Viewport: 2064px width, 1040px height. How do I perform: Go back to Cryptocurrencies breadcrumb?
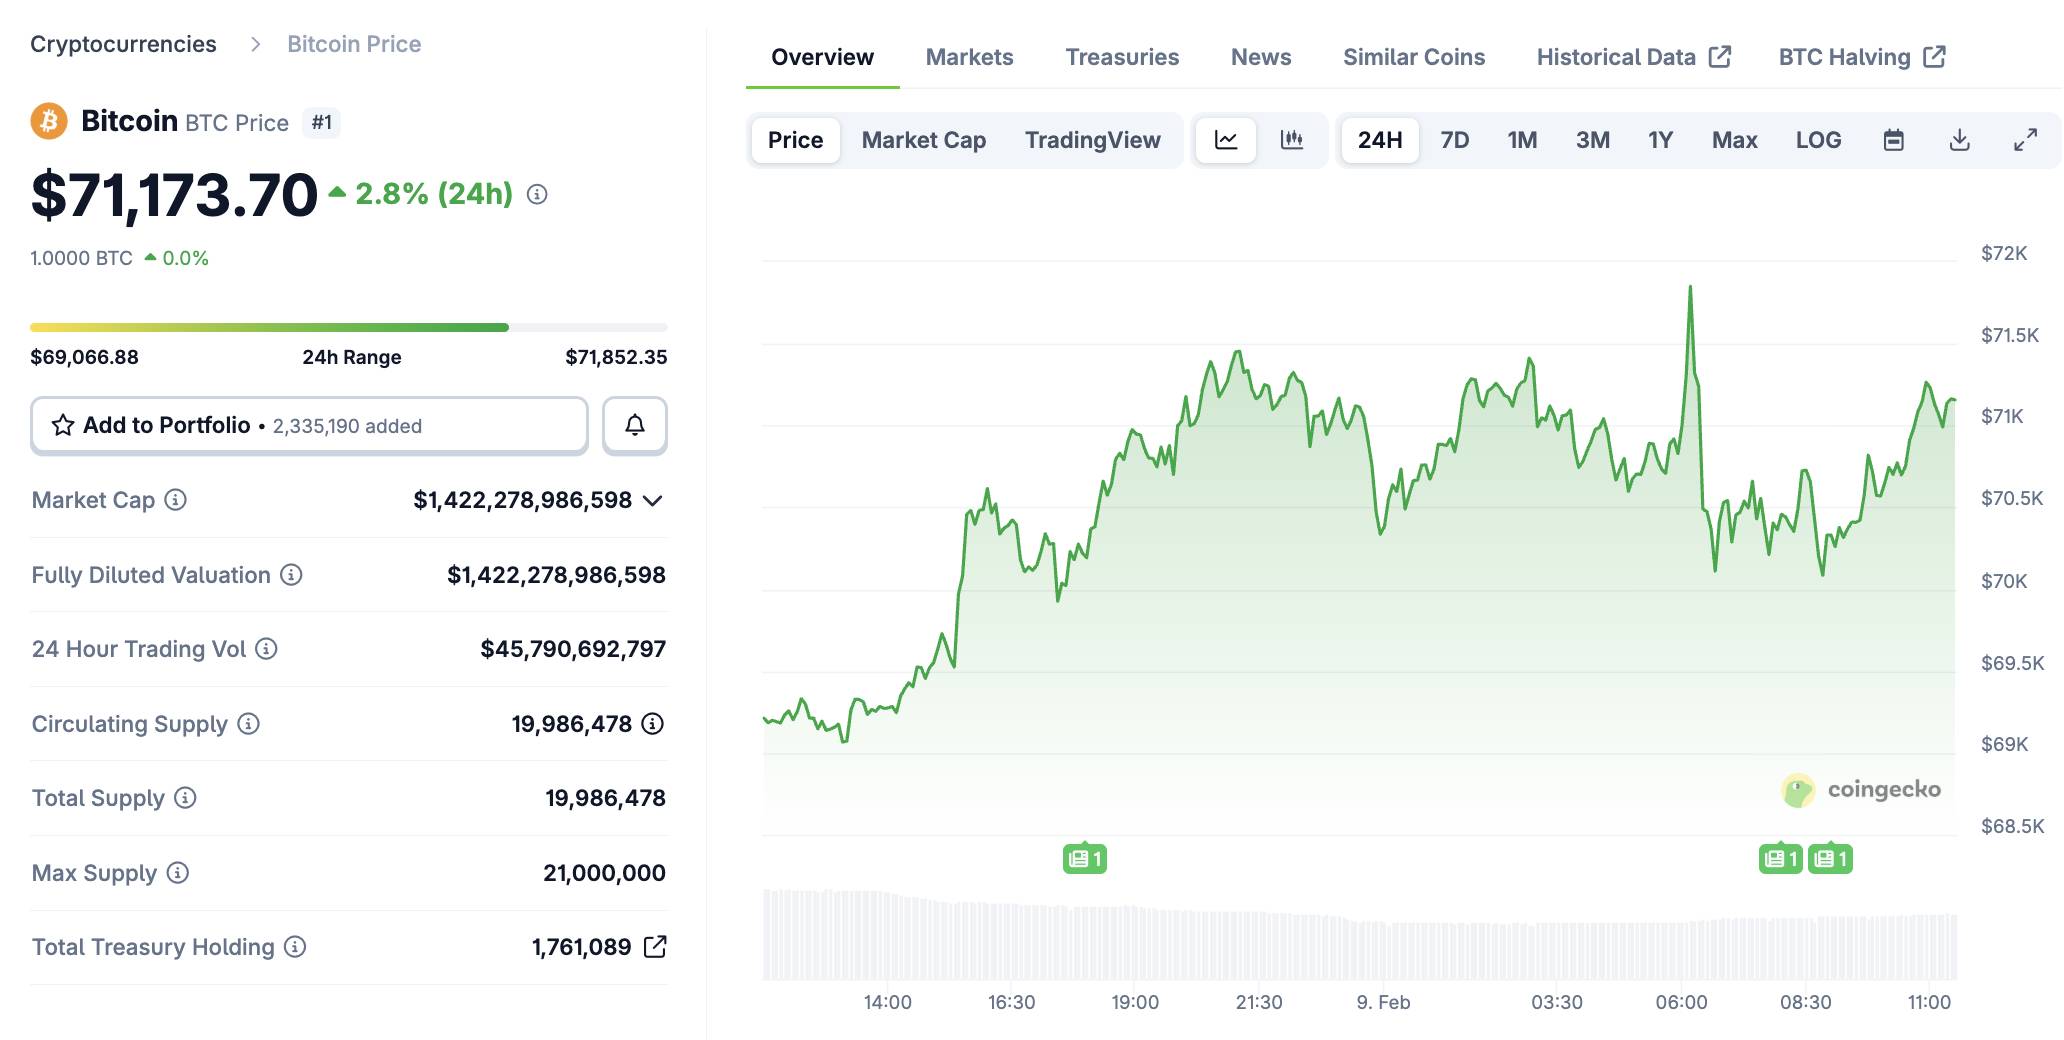123,44
